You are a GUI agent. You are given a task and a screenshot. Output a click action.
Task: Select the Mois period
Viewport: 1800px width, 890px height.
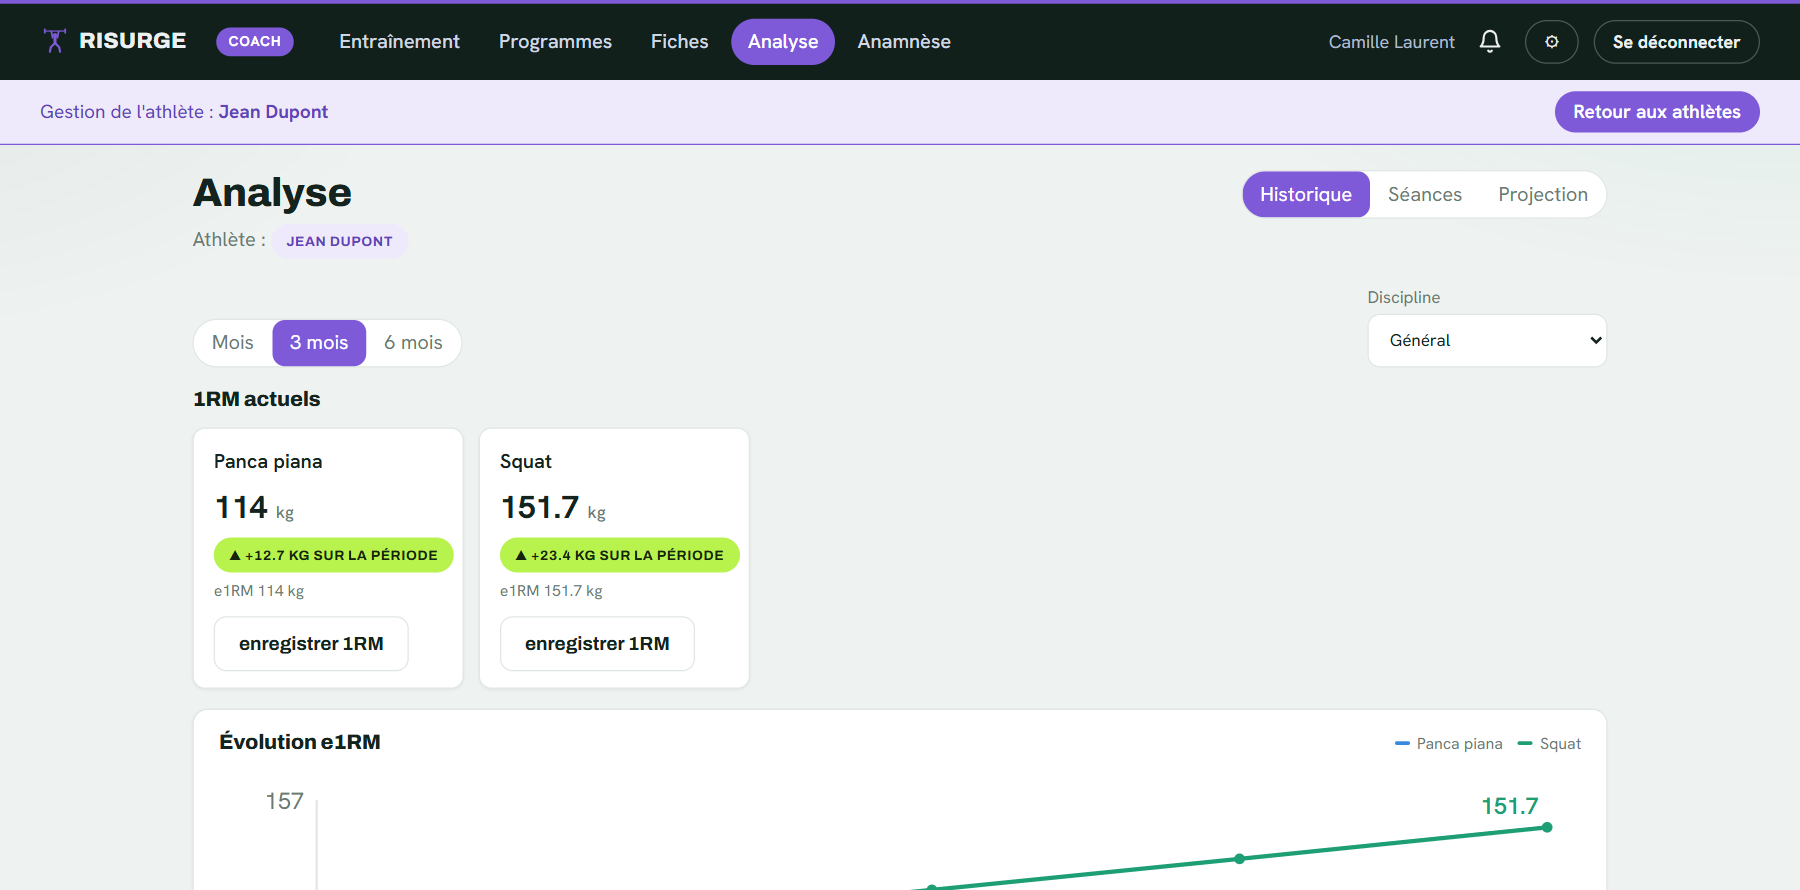click(x=233, y=343)
